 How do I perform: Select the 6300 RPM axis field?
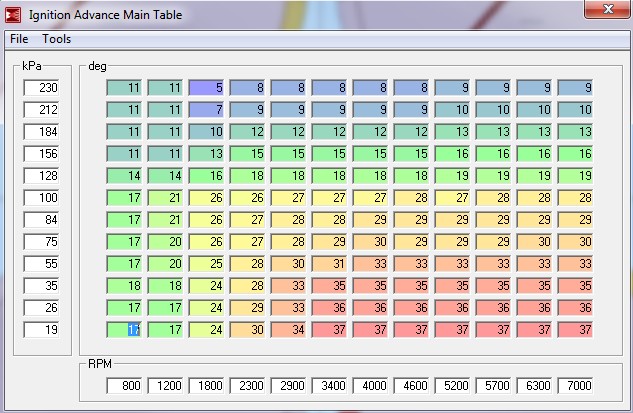(x=534, y=386)
